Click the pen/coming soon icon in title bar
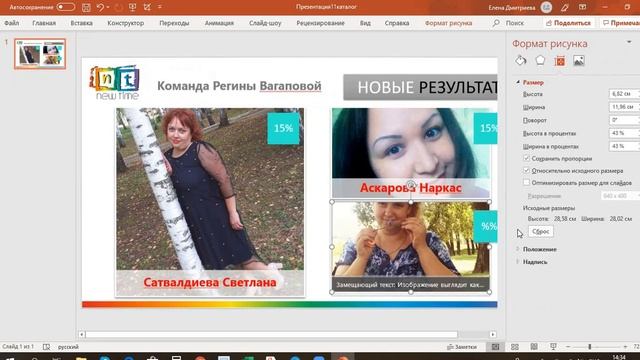This screenshot has width=640, height=360. tap(564, 7)
